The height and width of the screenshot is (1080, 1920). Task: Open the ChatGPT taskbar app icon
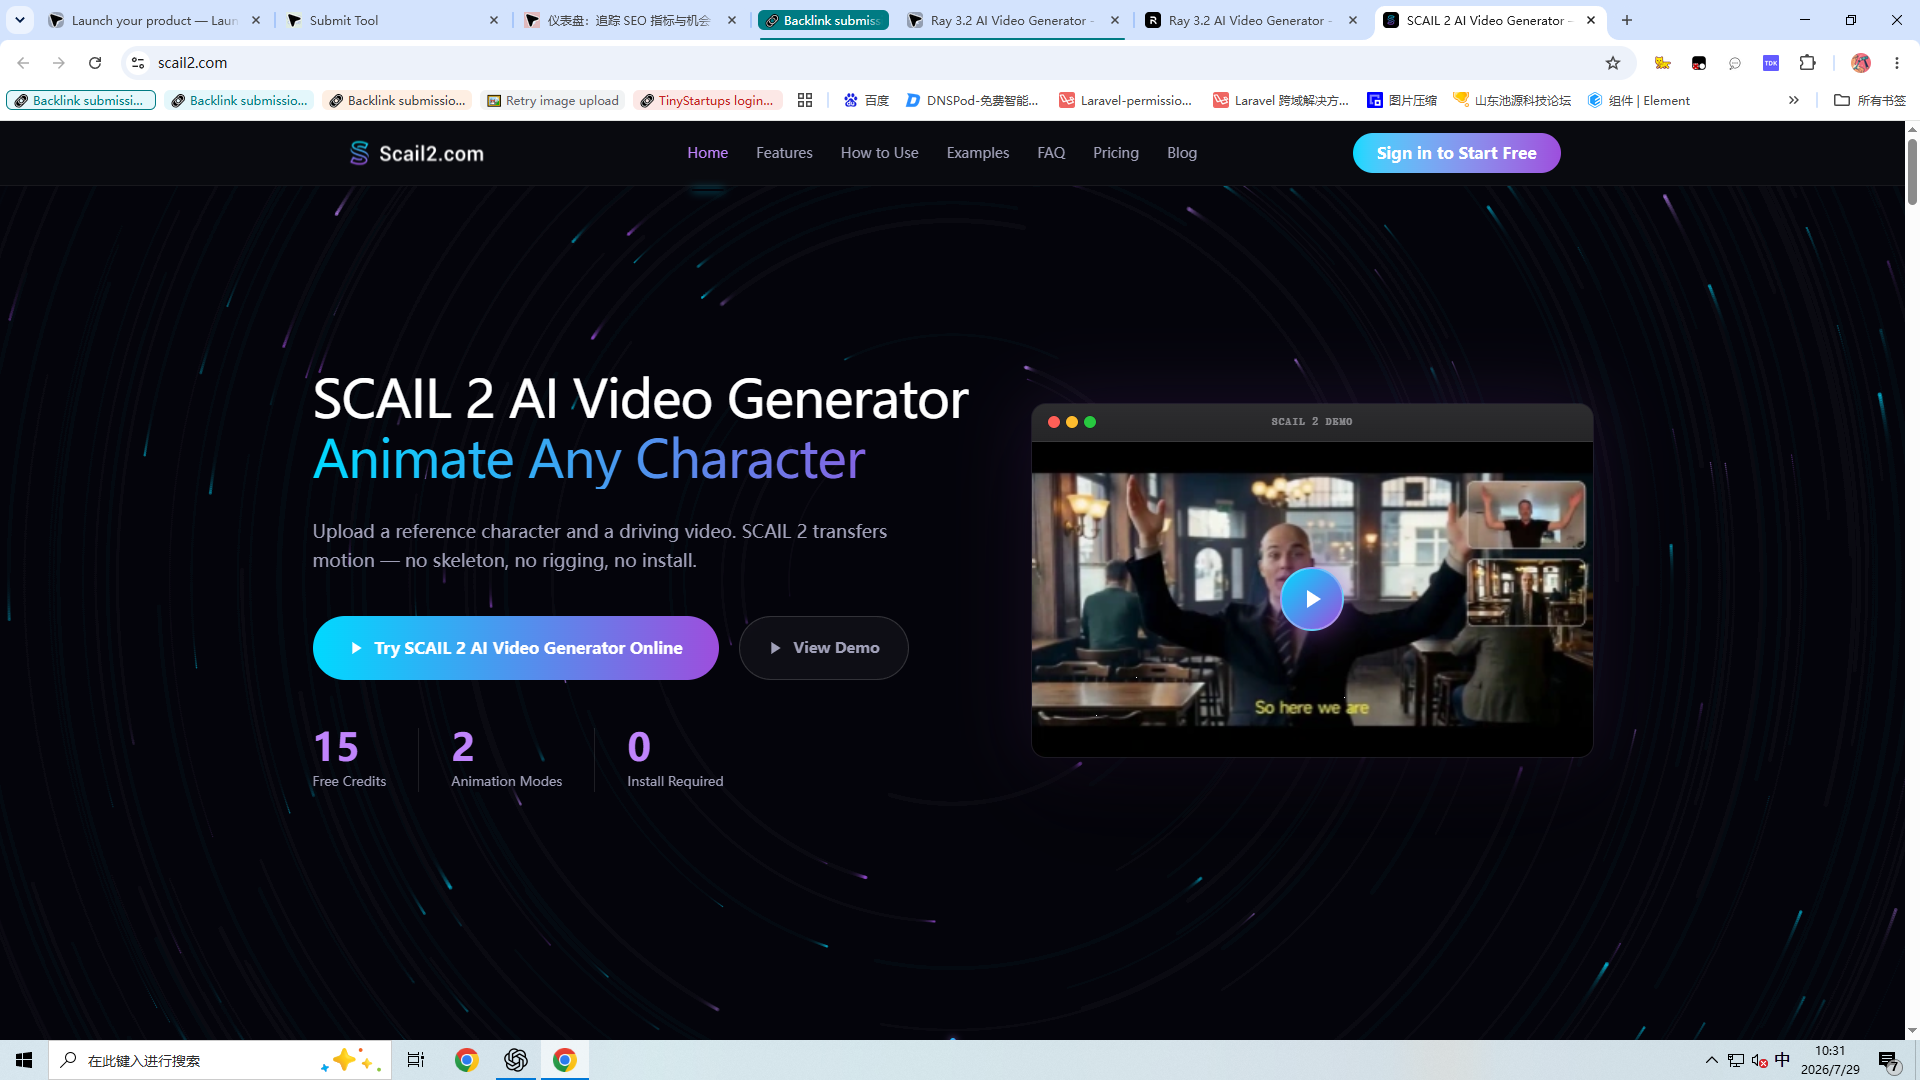(516, 1060)
